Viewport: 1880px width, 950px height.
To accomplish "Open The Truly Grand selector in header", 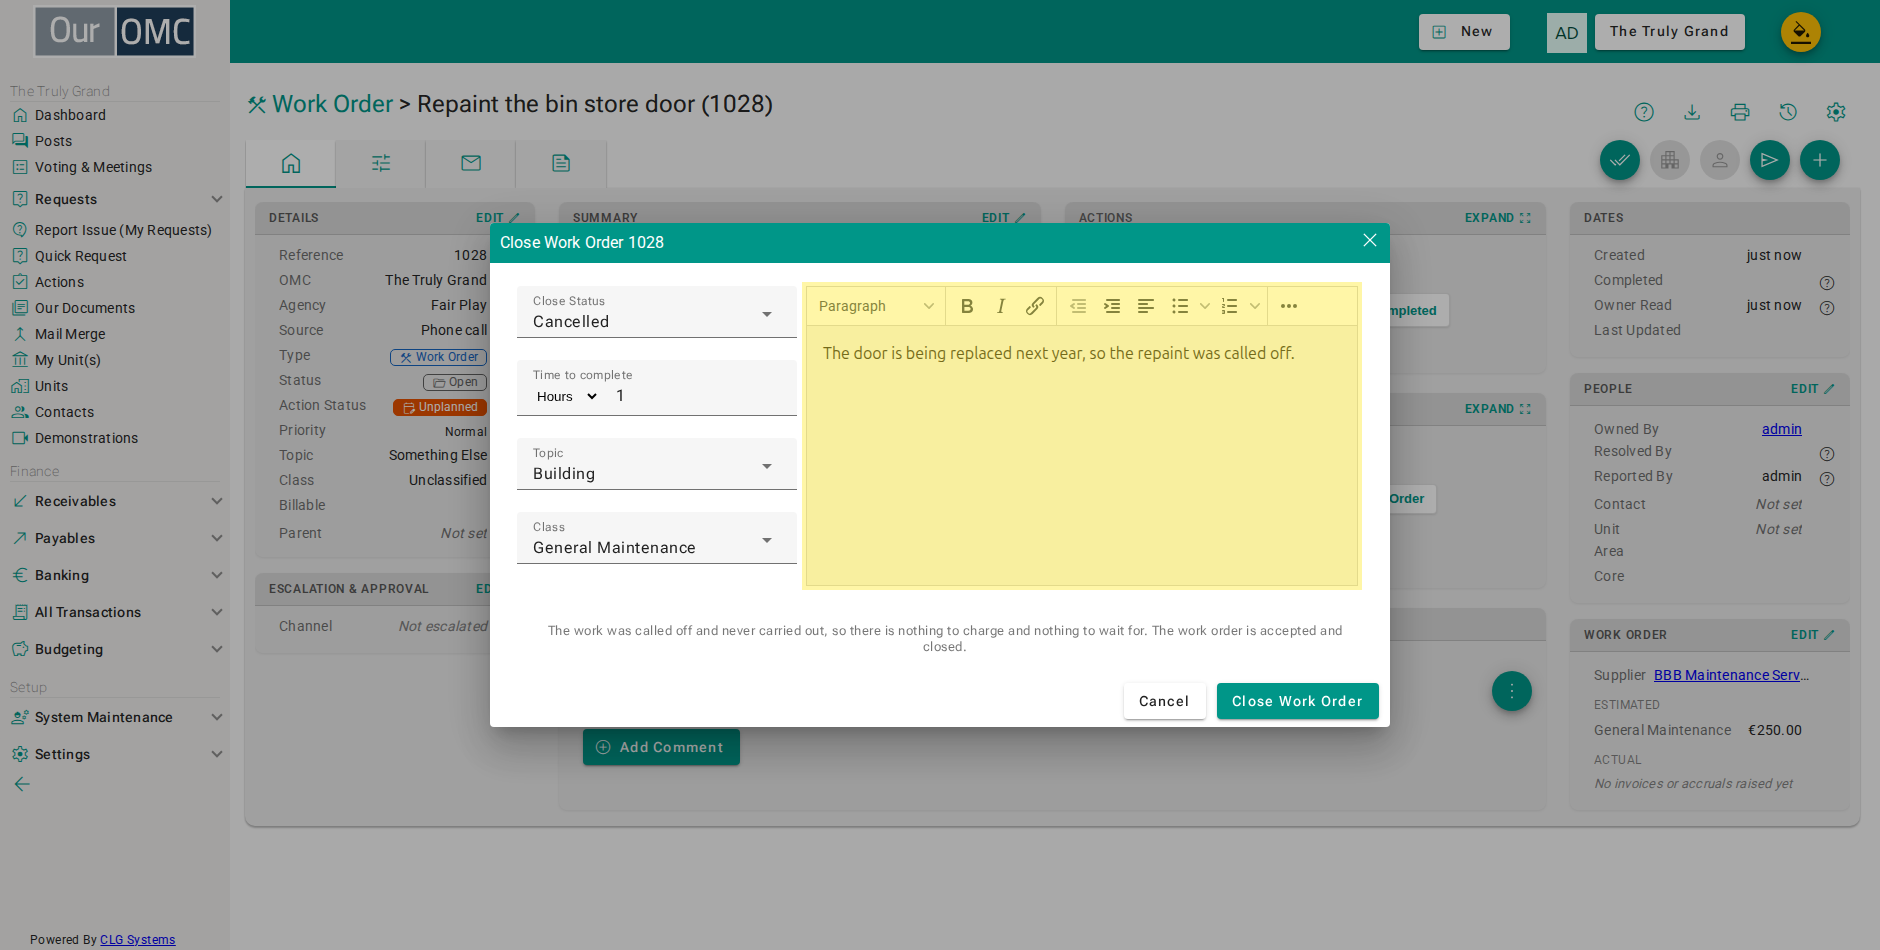I will pos(1669,32).
